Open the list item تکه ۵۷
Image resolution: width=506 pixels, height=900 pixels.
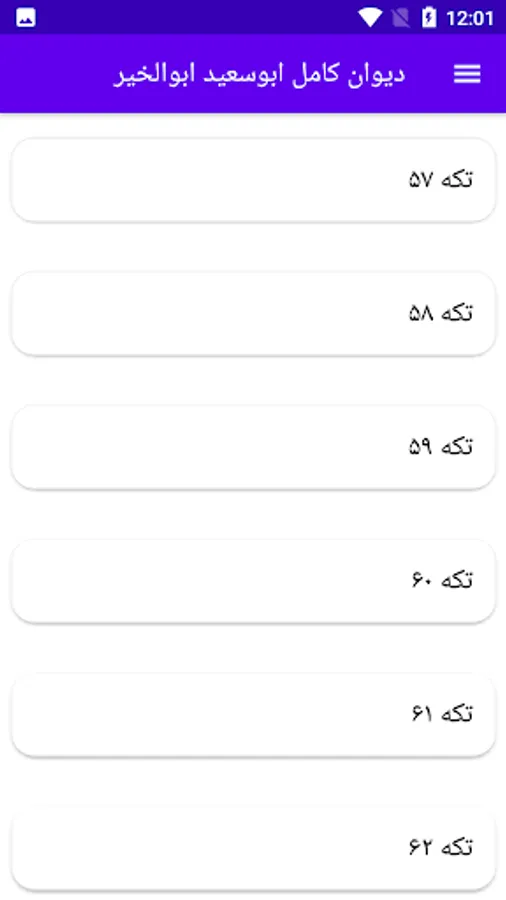click(253, 180)
